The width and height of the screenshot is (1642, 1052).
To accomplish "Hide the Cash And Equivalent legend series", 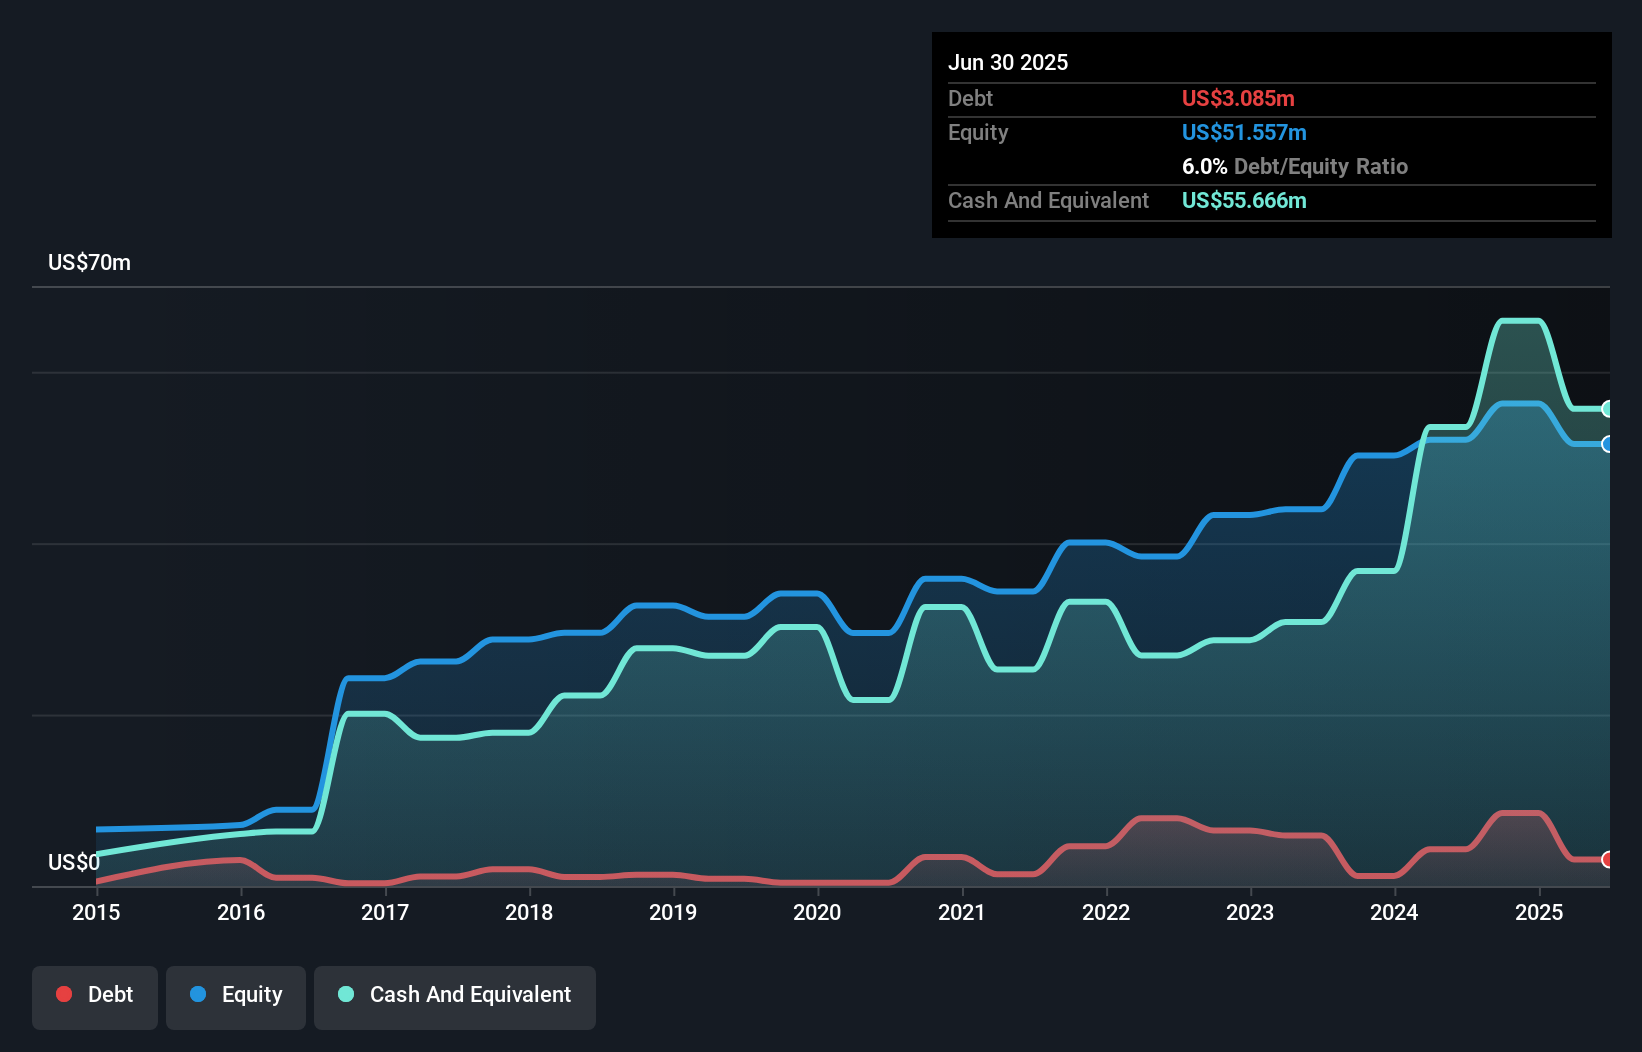I will coord(455,995).
